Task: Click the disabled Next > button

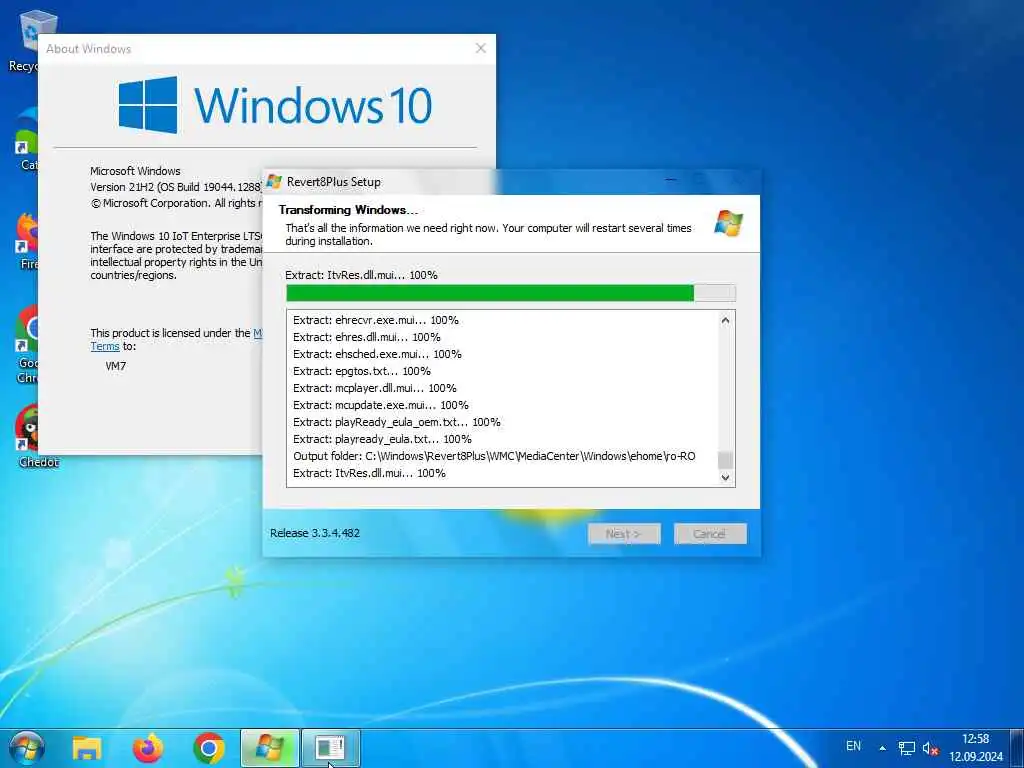Action: pos(624,534)
